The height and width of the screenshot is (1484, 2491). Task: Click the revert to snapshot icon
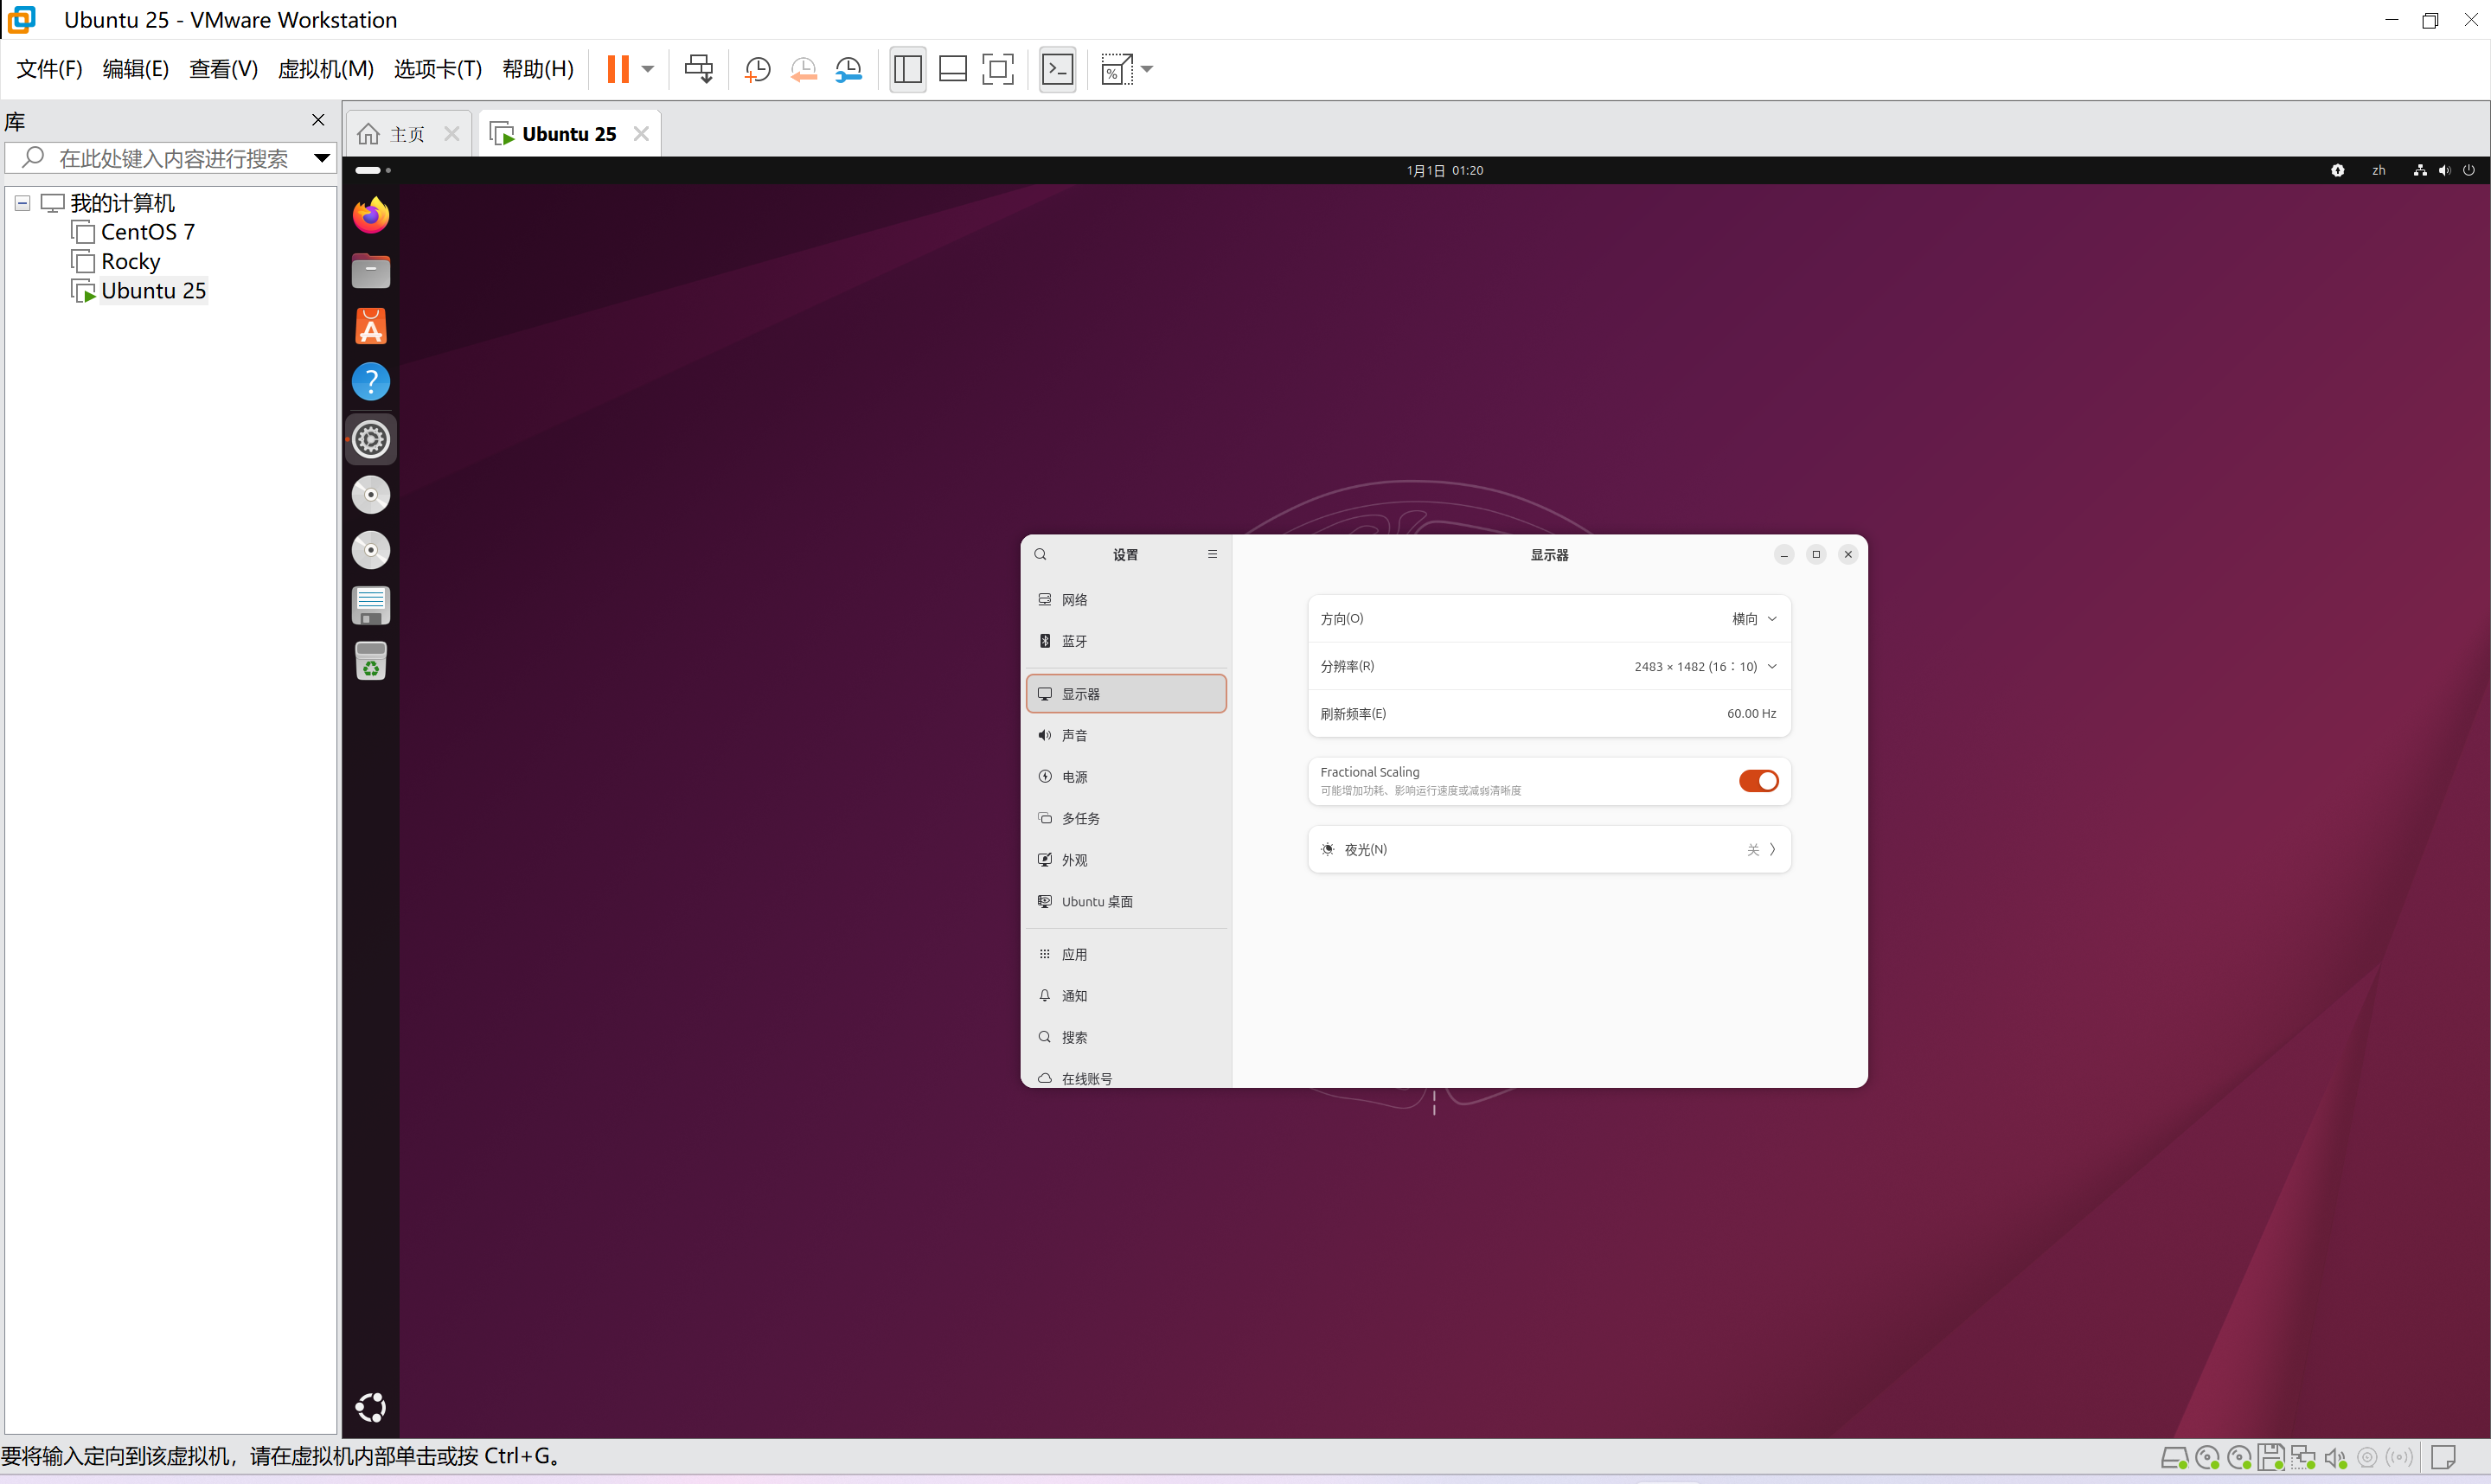coord(803,69)
